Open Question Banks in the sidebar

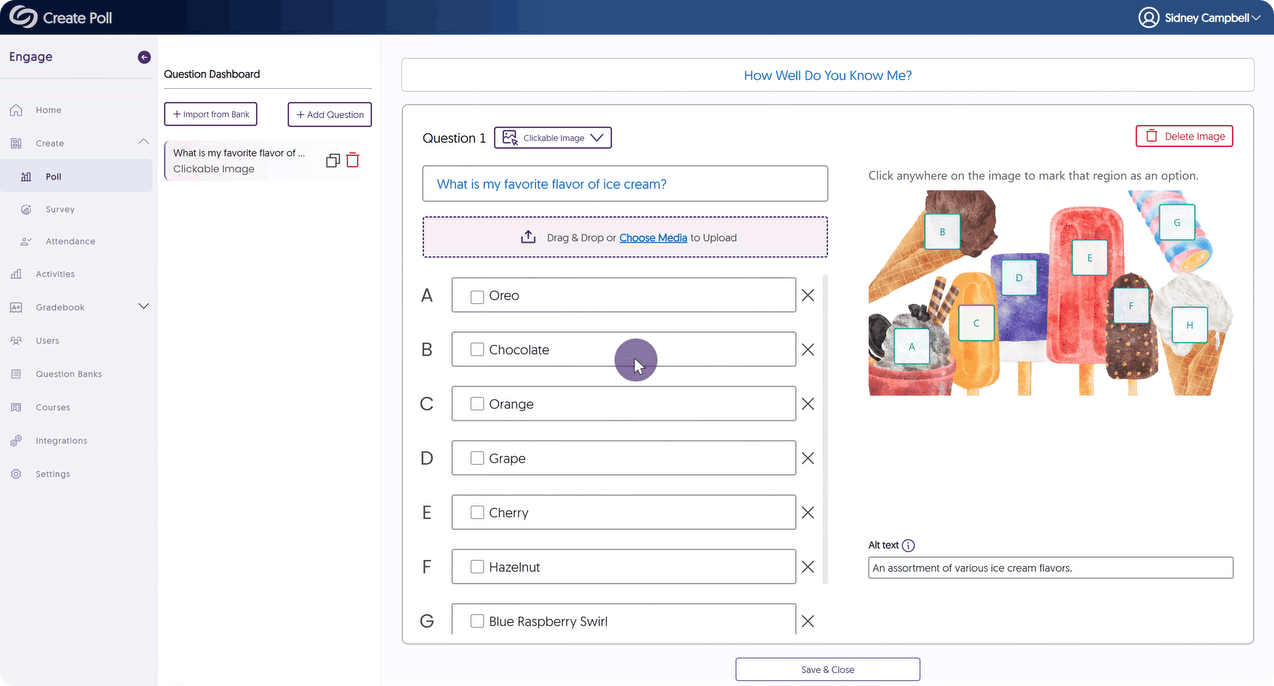(68, 374)
